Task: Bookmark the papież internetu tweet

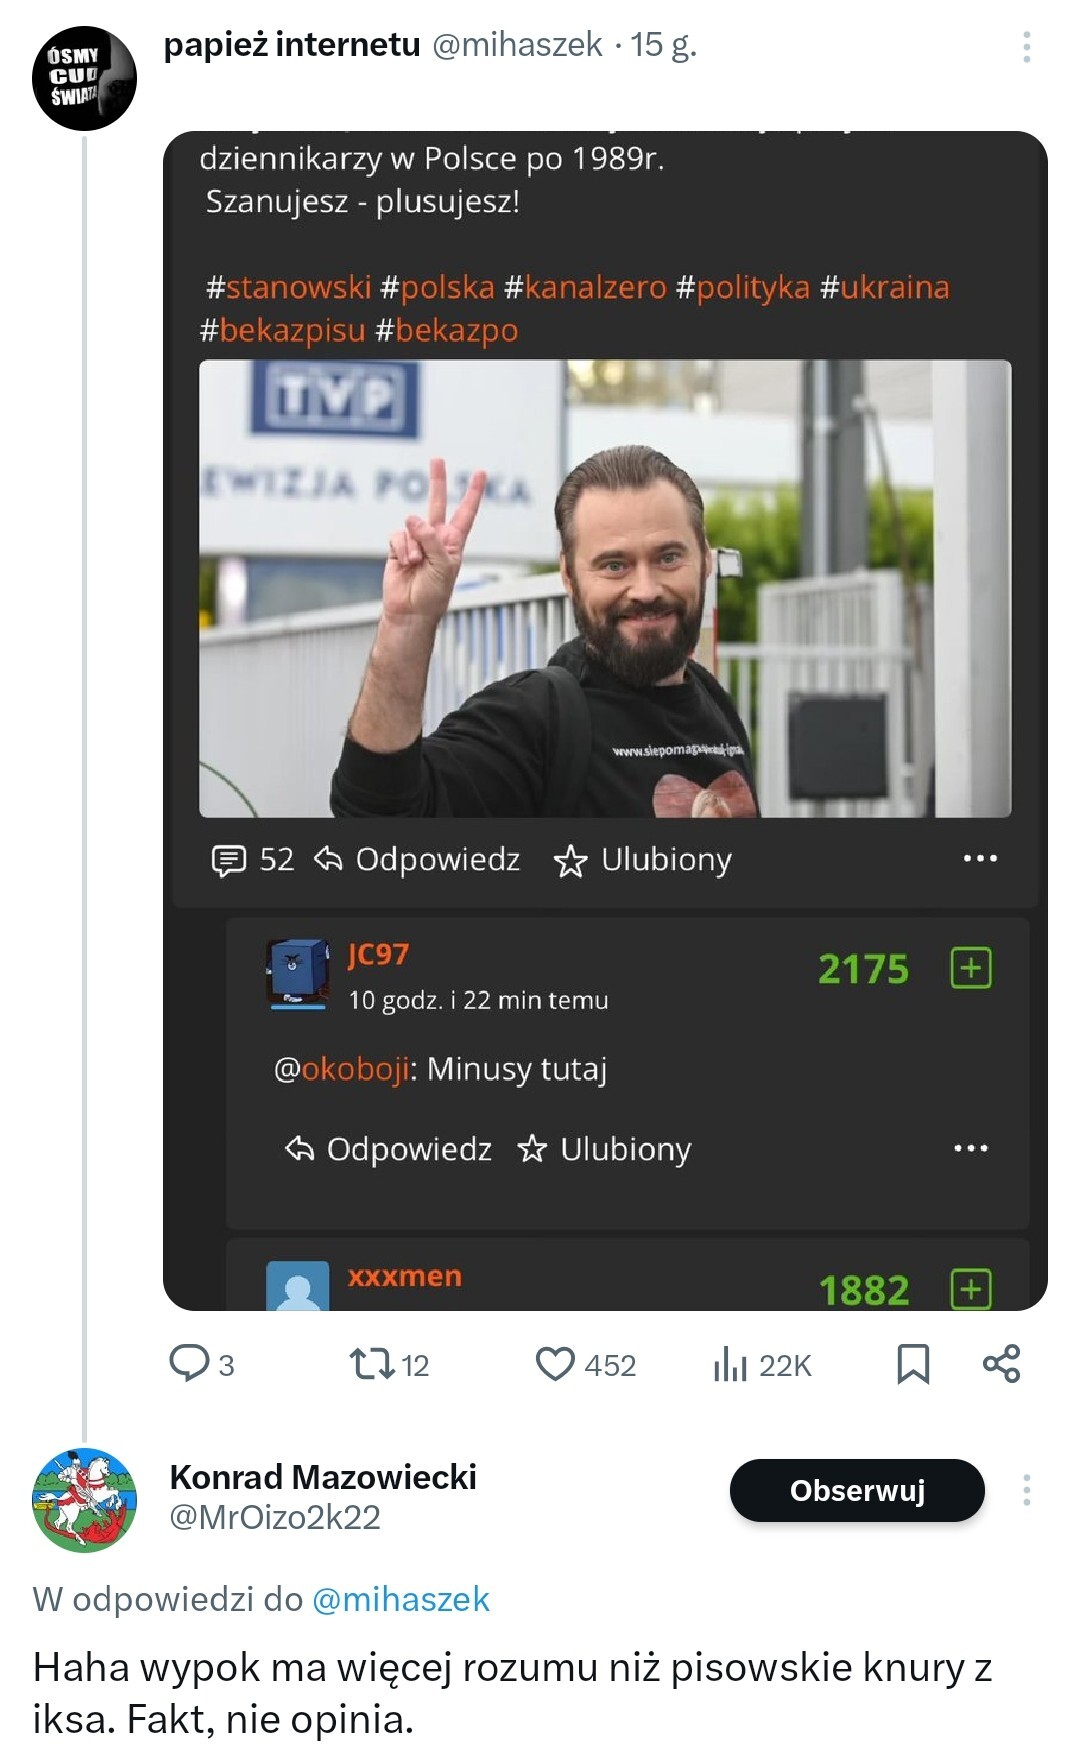Action: (x=913, y=1364)
